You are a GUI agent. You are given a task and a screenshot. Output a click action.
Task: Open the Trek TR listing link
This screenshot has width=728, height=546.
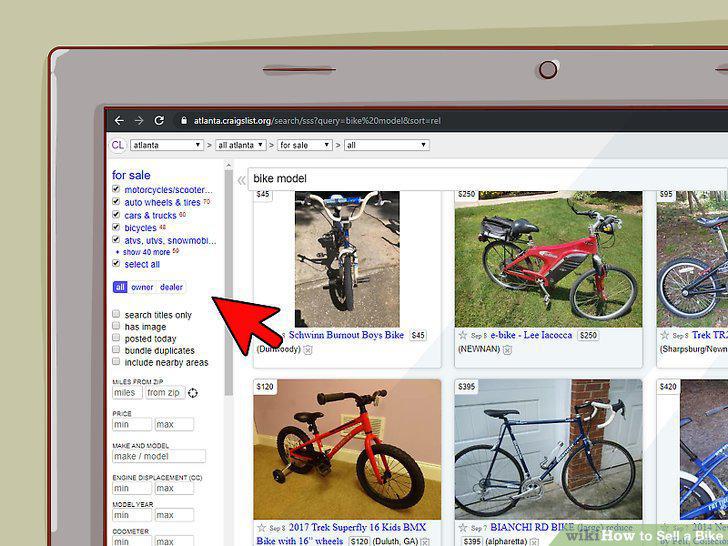[709, 335]
